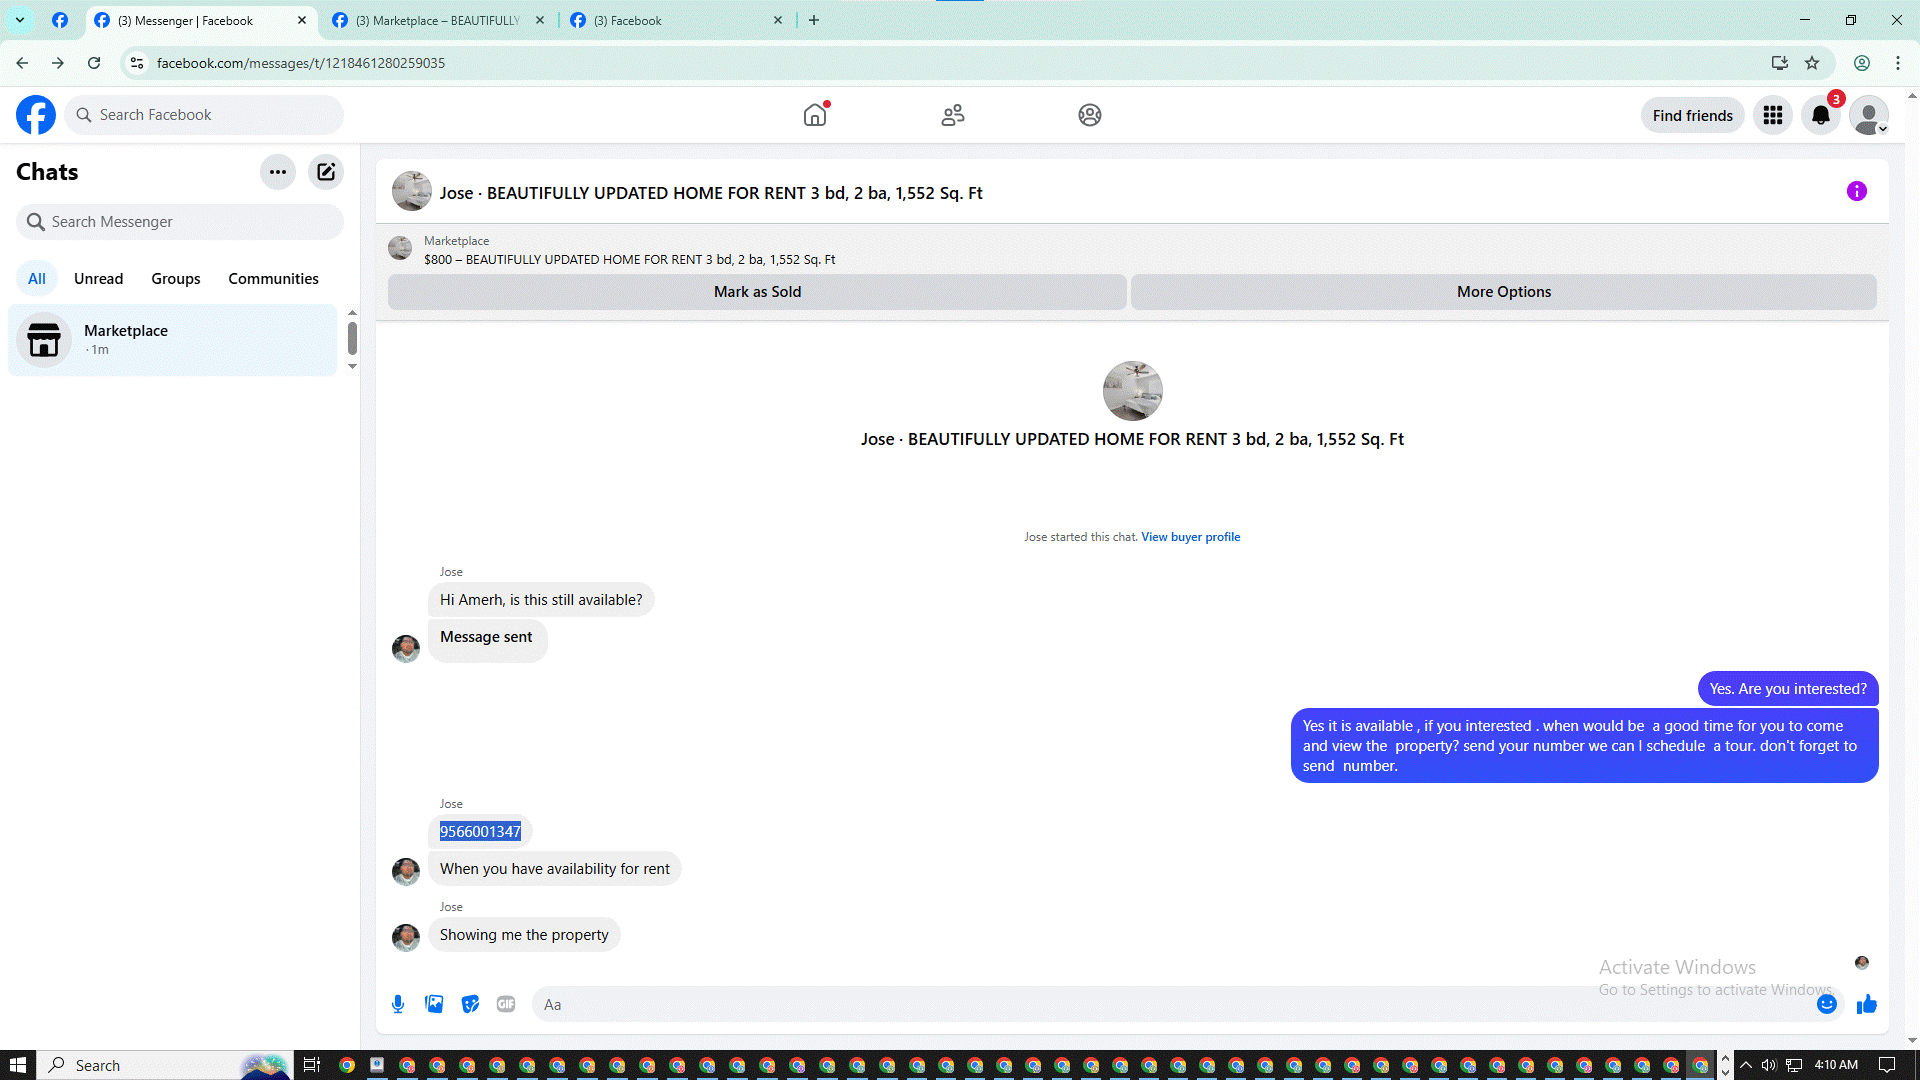Screen dimensions: 1920x1080
Task: Open the Windows Start menu
Action: [18, 1065]
